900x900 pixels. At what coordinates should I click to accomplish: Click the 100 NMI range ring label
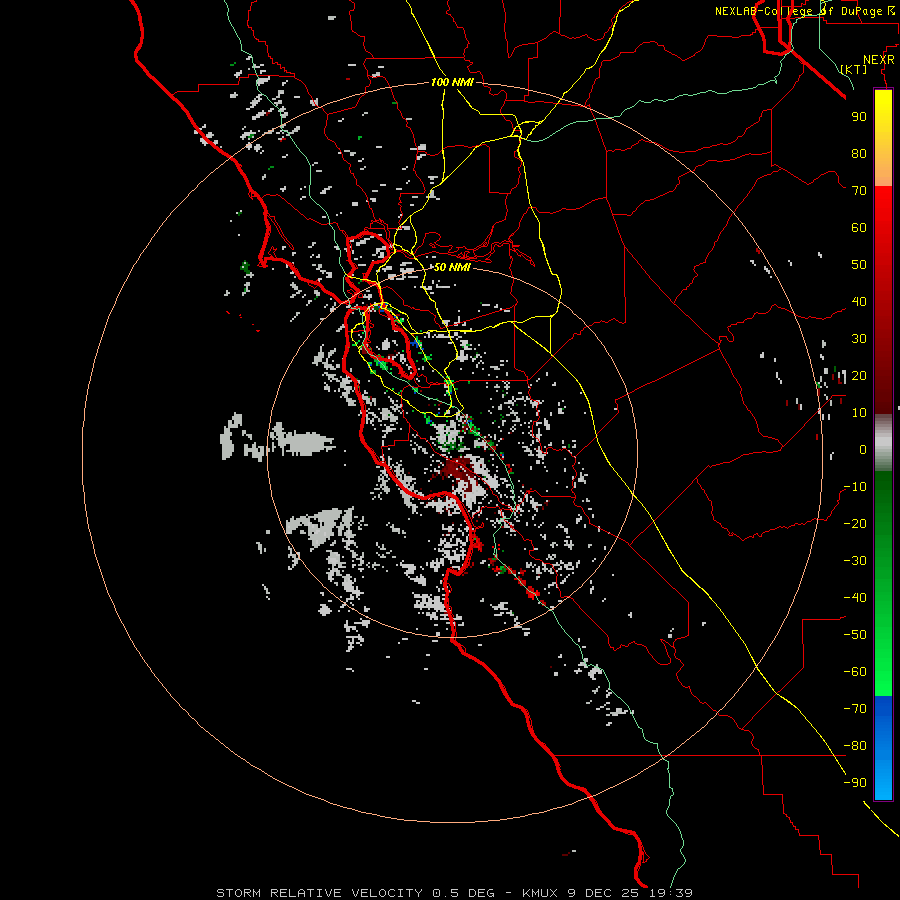pyautogui.click(x=452, y=82)
